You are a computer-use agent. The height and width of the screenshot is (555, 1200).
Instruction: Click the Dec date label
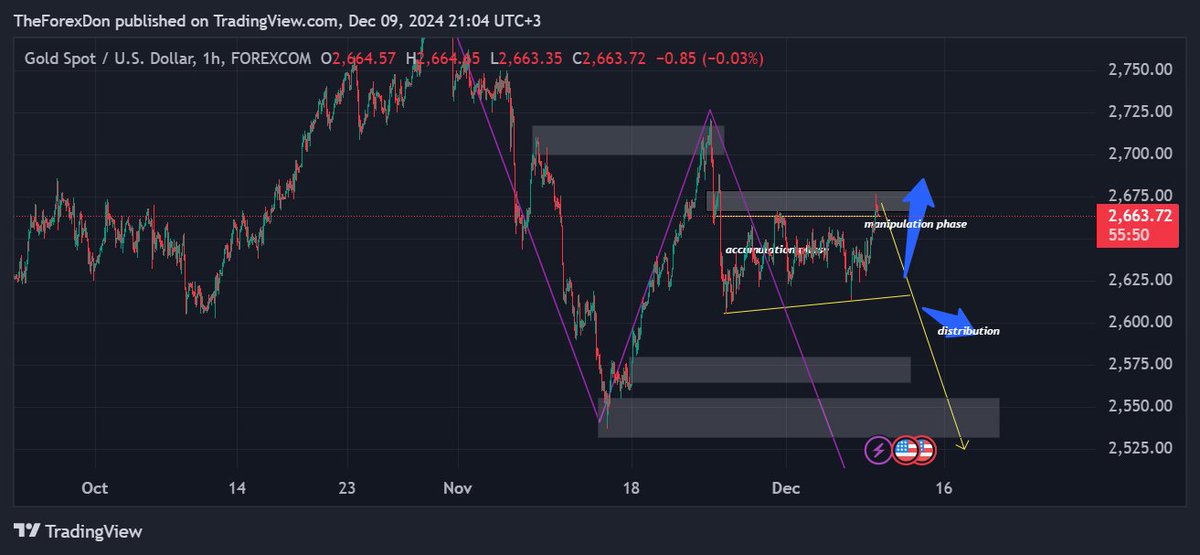coord(786,488)
